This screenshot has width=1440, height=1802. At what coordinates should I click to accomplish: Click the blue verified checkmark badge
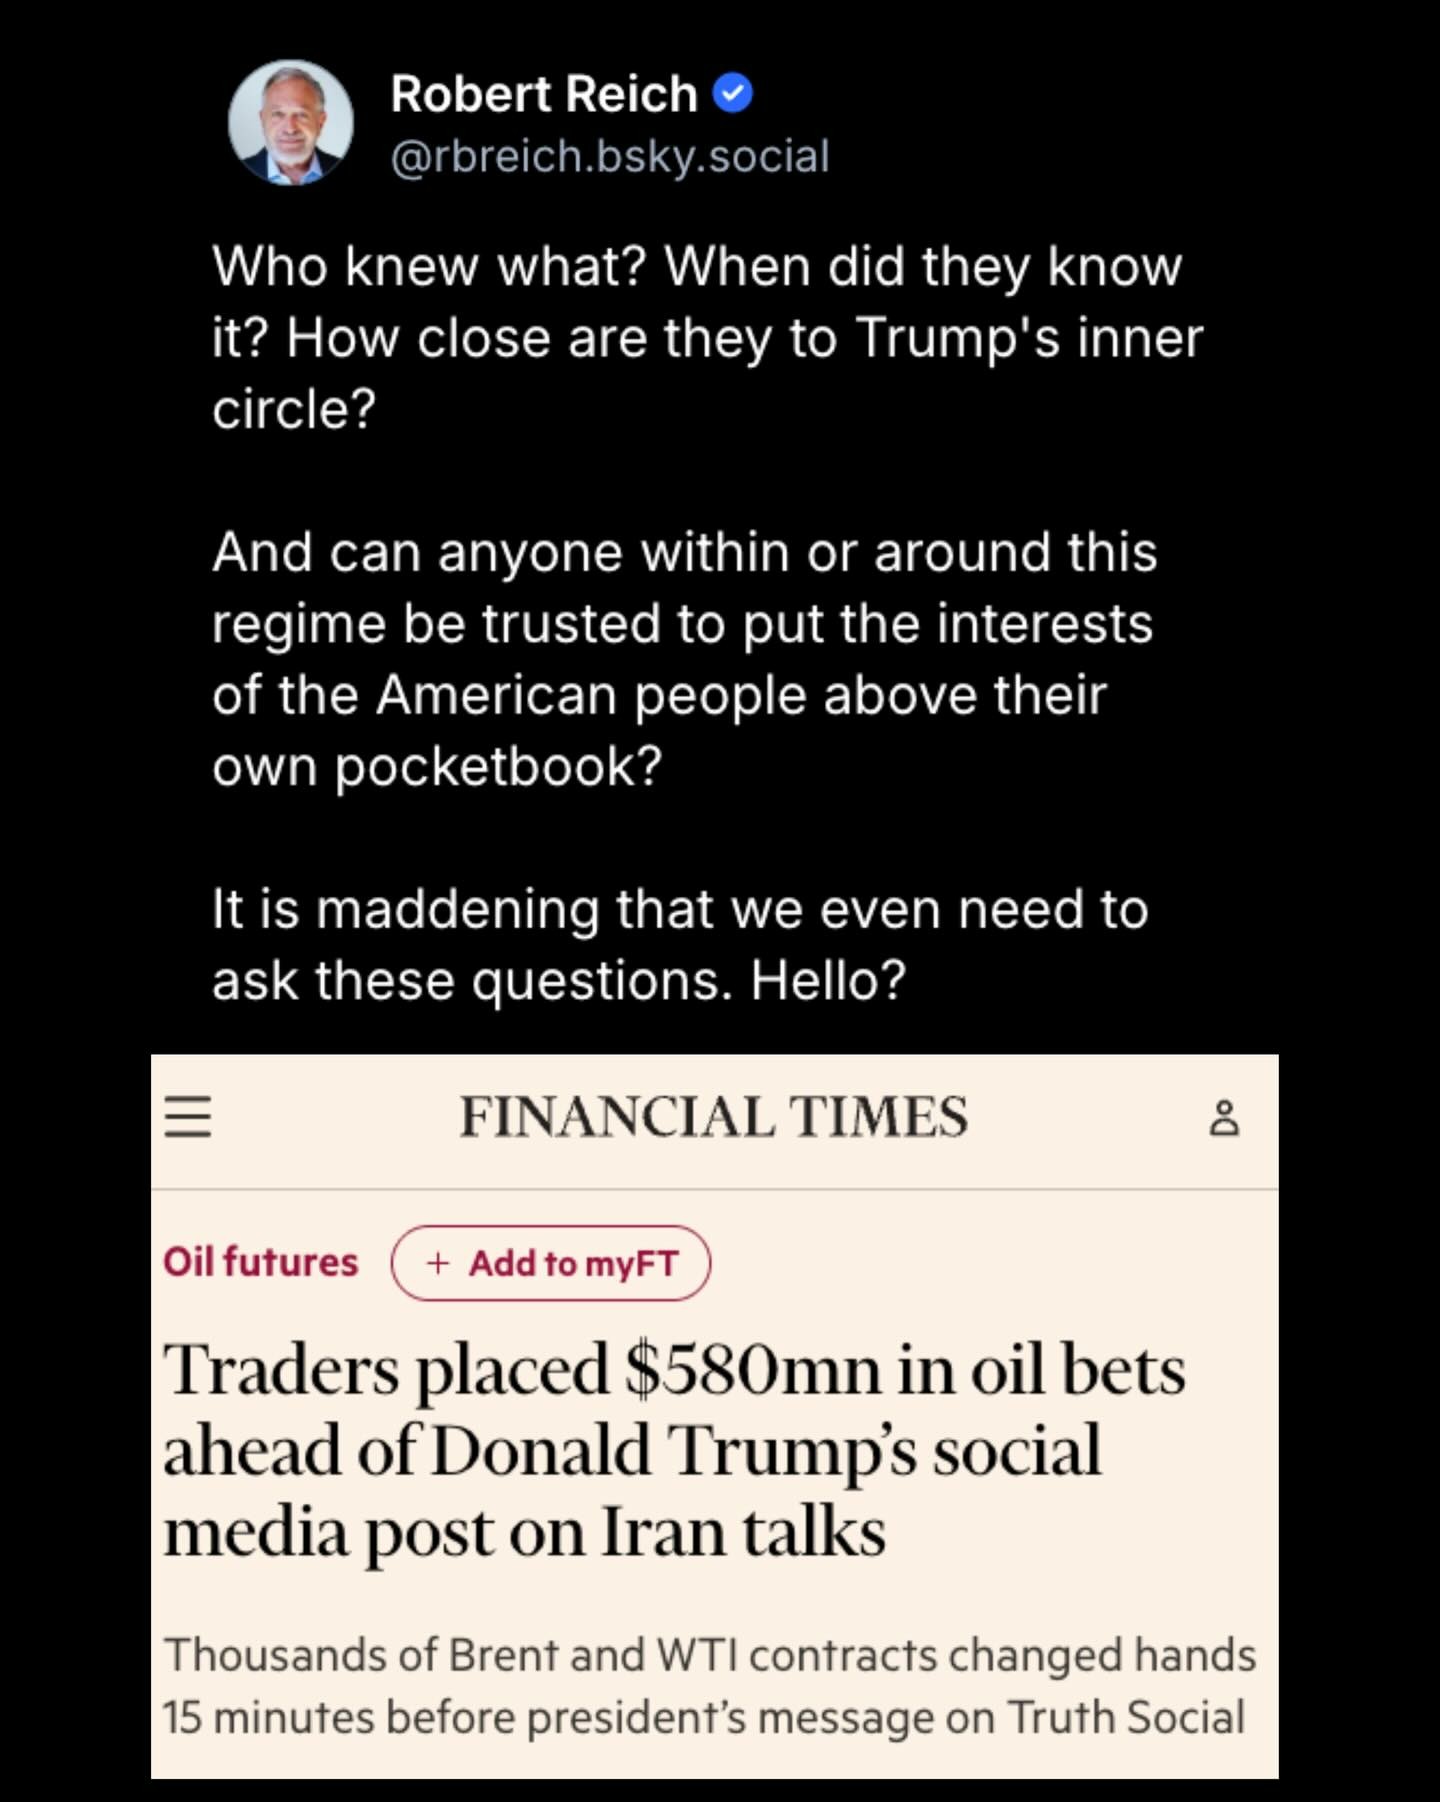coord(733,94)
